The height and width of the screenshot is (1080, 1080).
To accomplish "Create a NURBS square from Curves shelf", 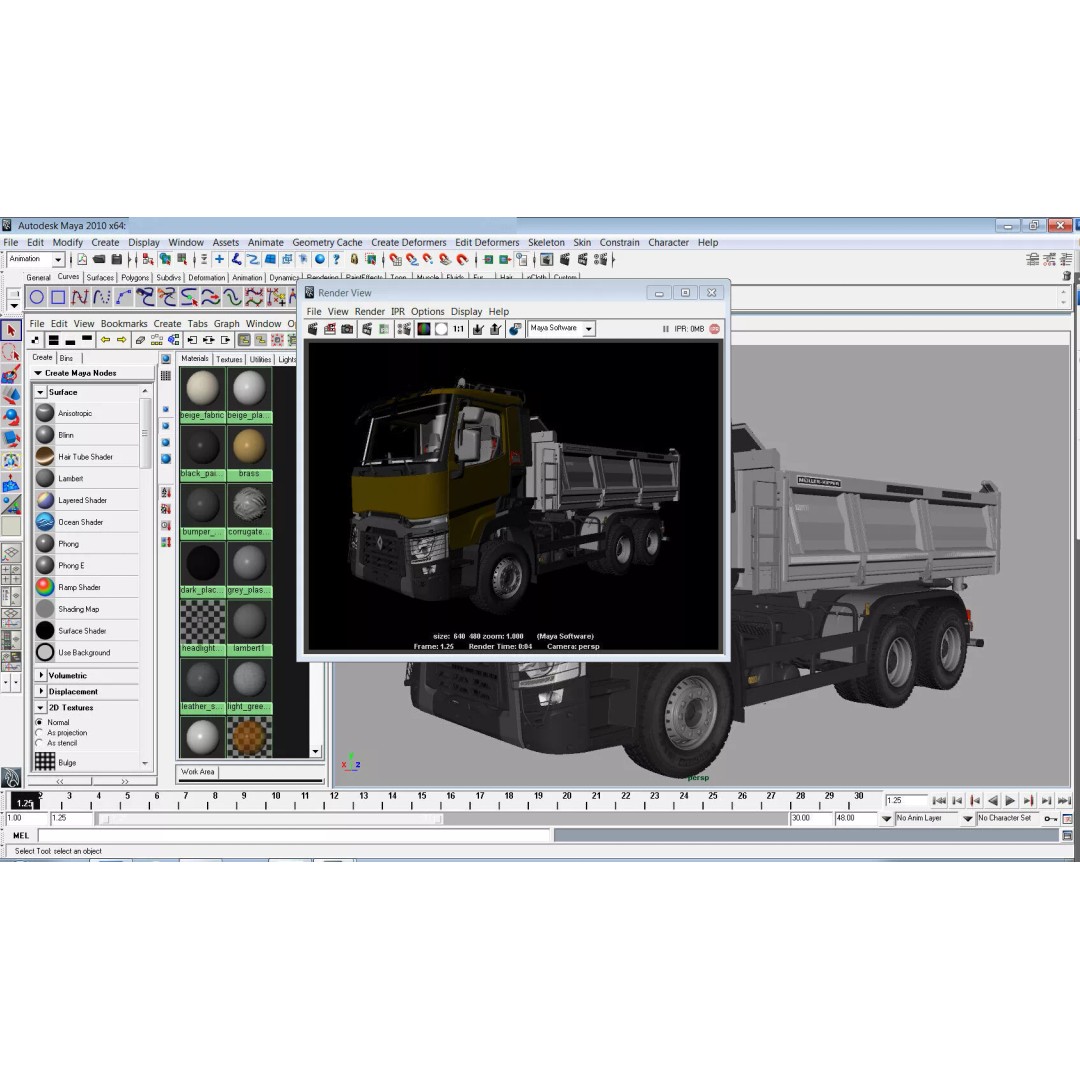I will (58, 298).
